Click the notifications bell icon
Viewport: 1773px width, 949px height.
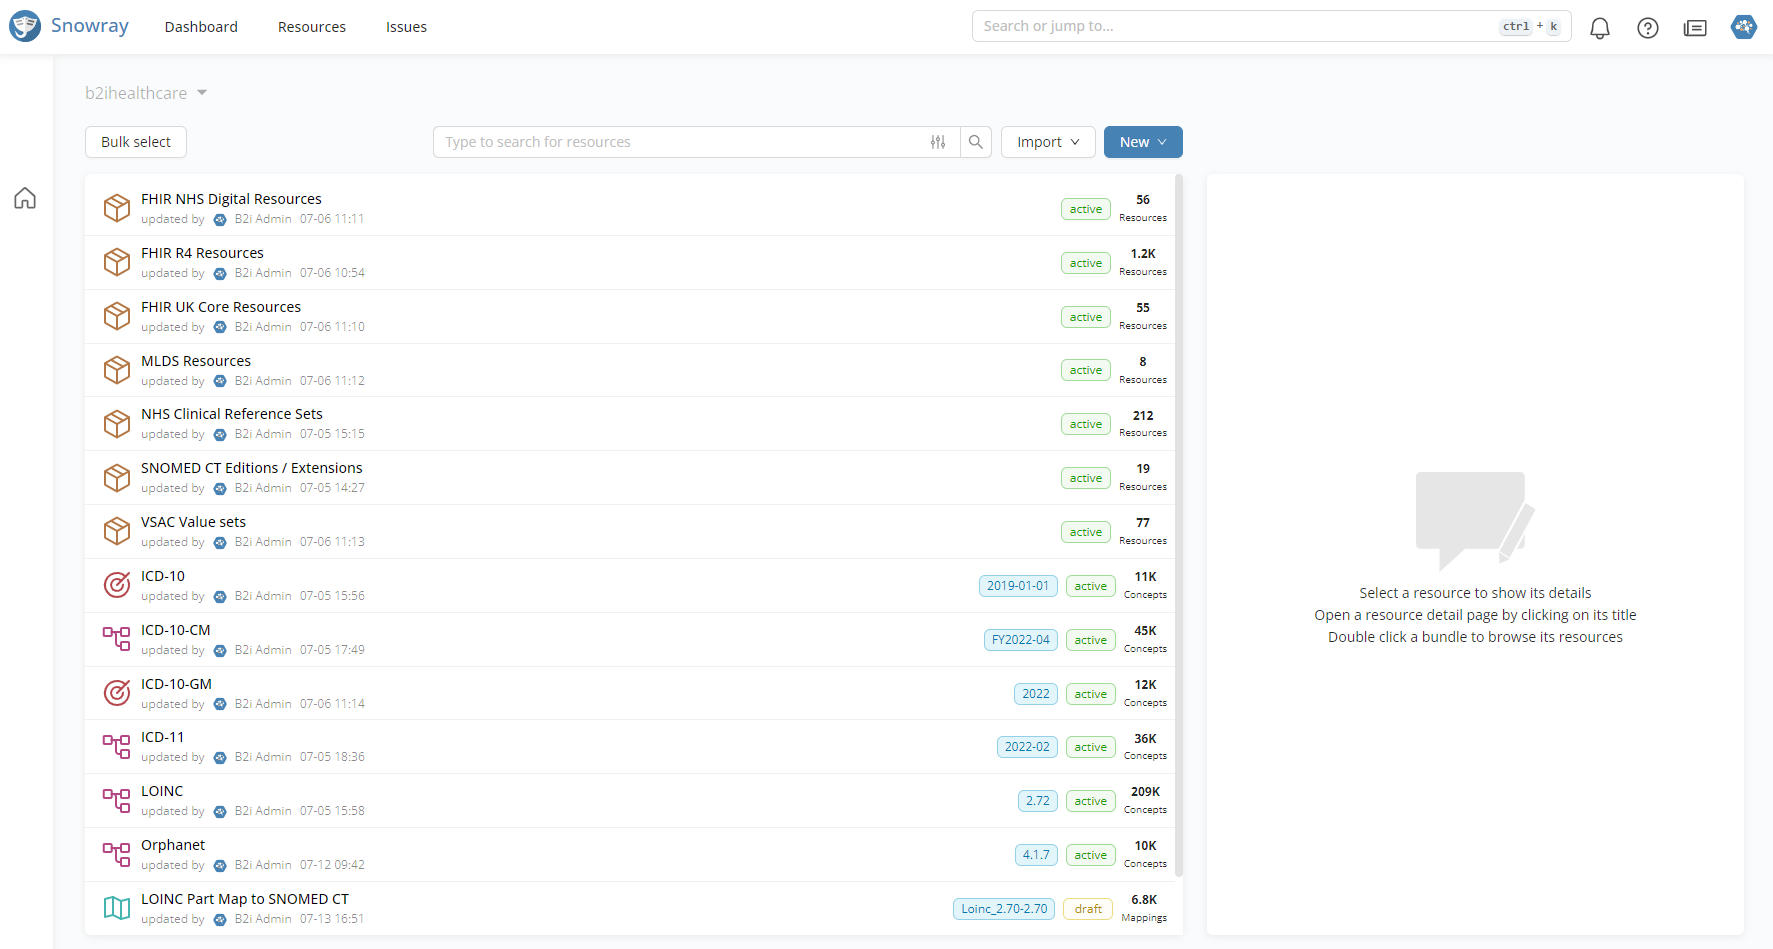coord(1599,28)
